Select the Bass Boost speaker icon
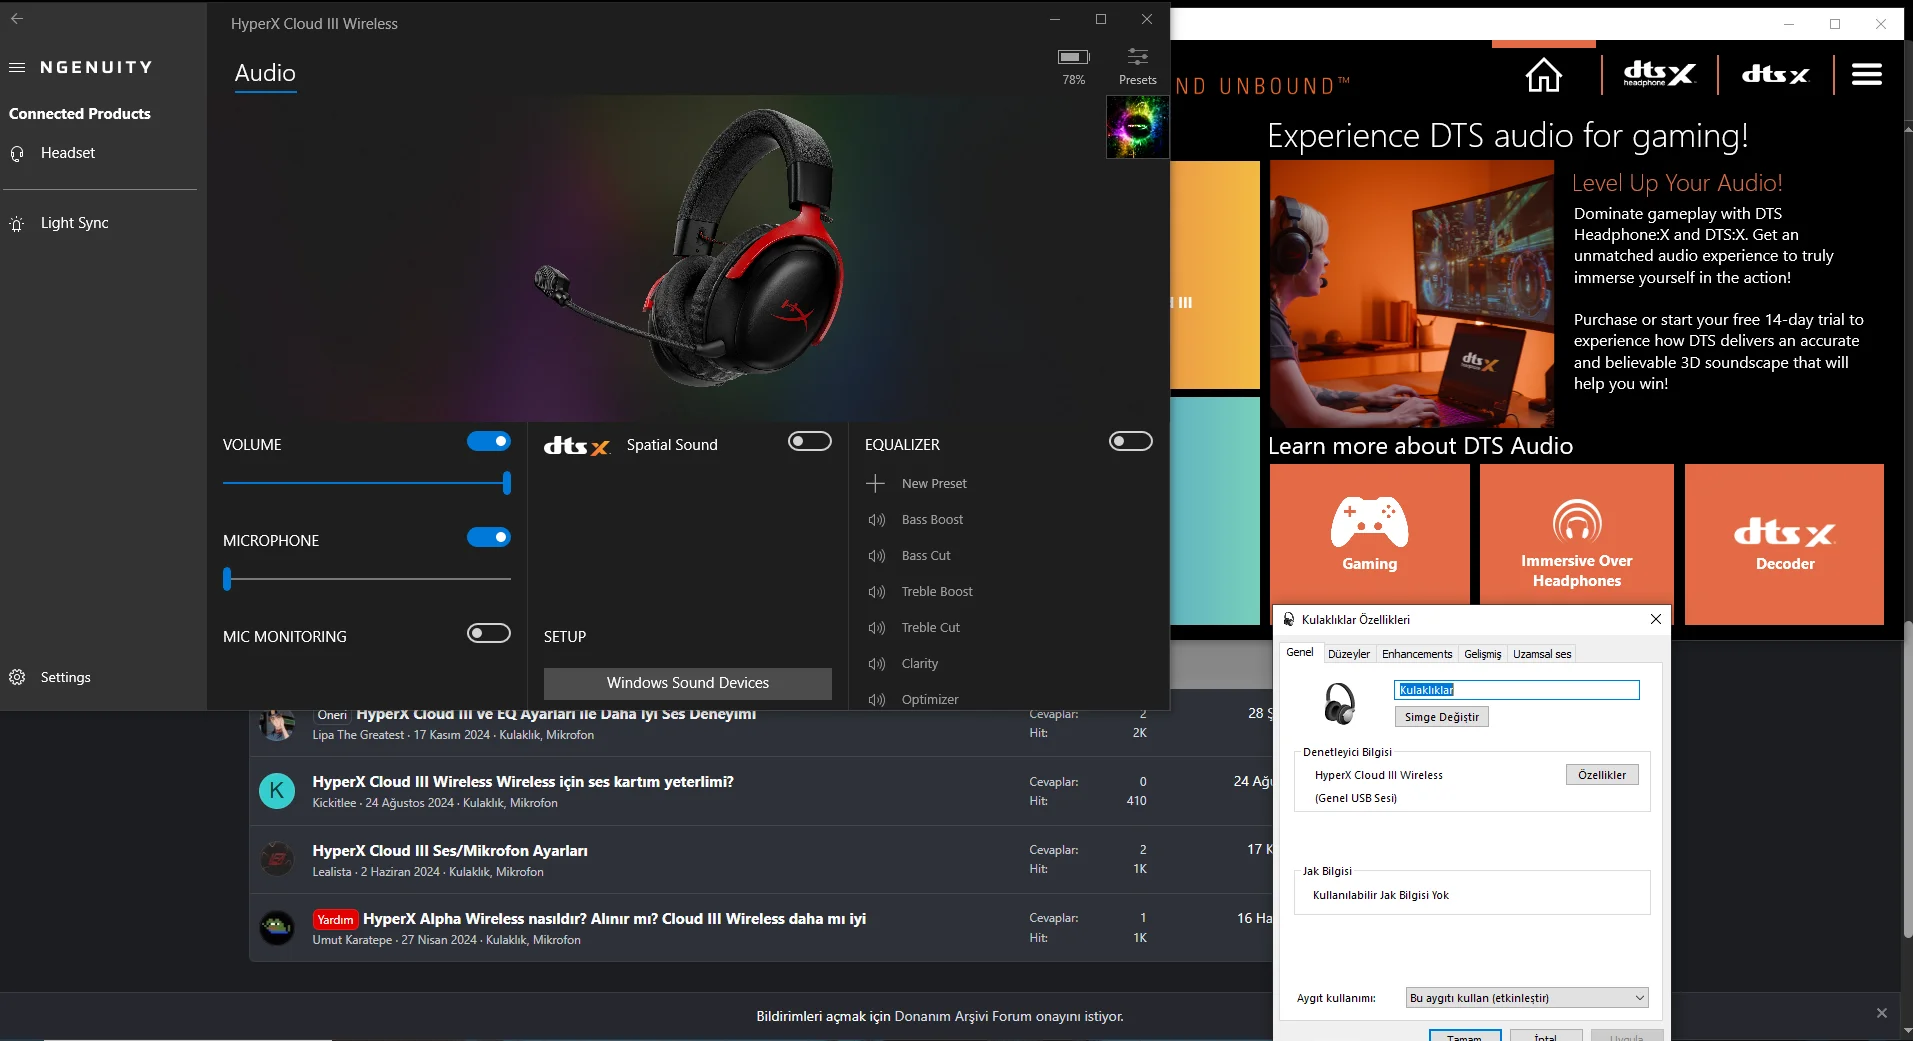Image resolution: width=1913 pixels, height=1041 pixels. [x=877, y=520]
